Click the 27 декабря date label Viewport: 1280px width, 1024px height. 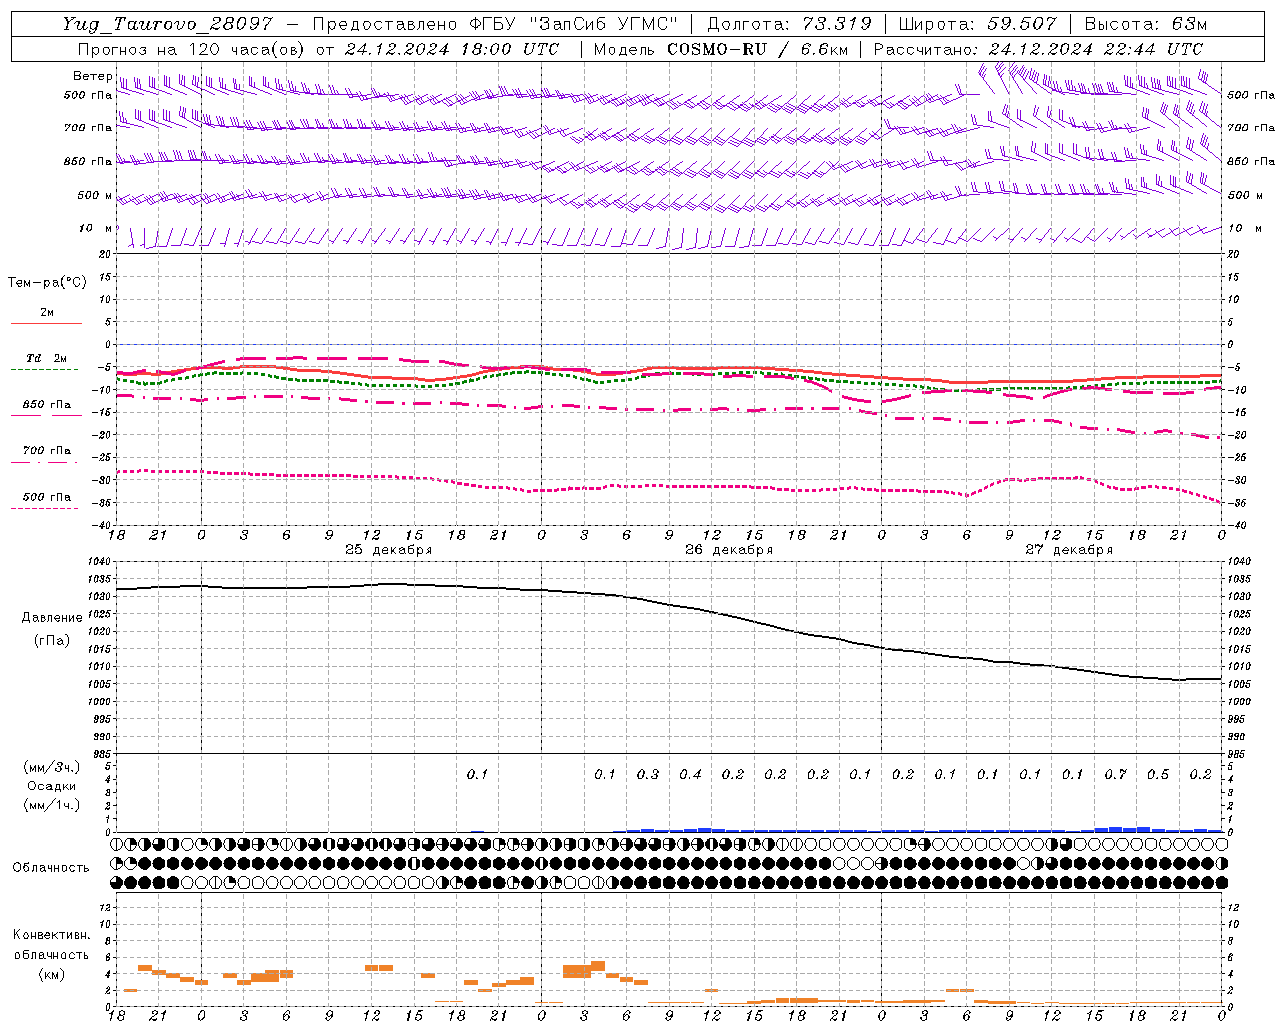tap(1069, 550)
